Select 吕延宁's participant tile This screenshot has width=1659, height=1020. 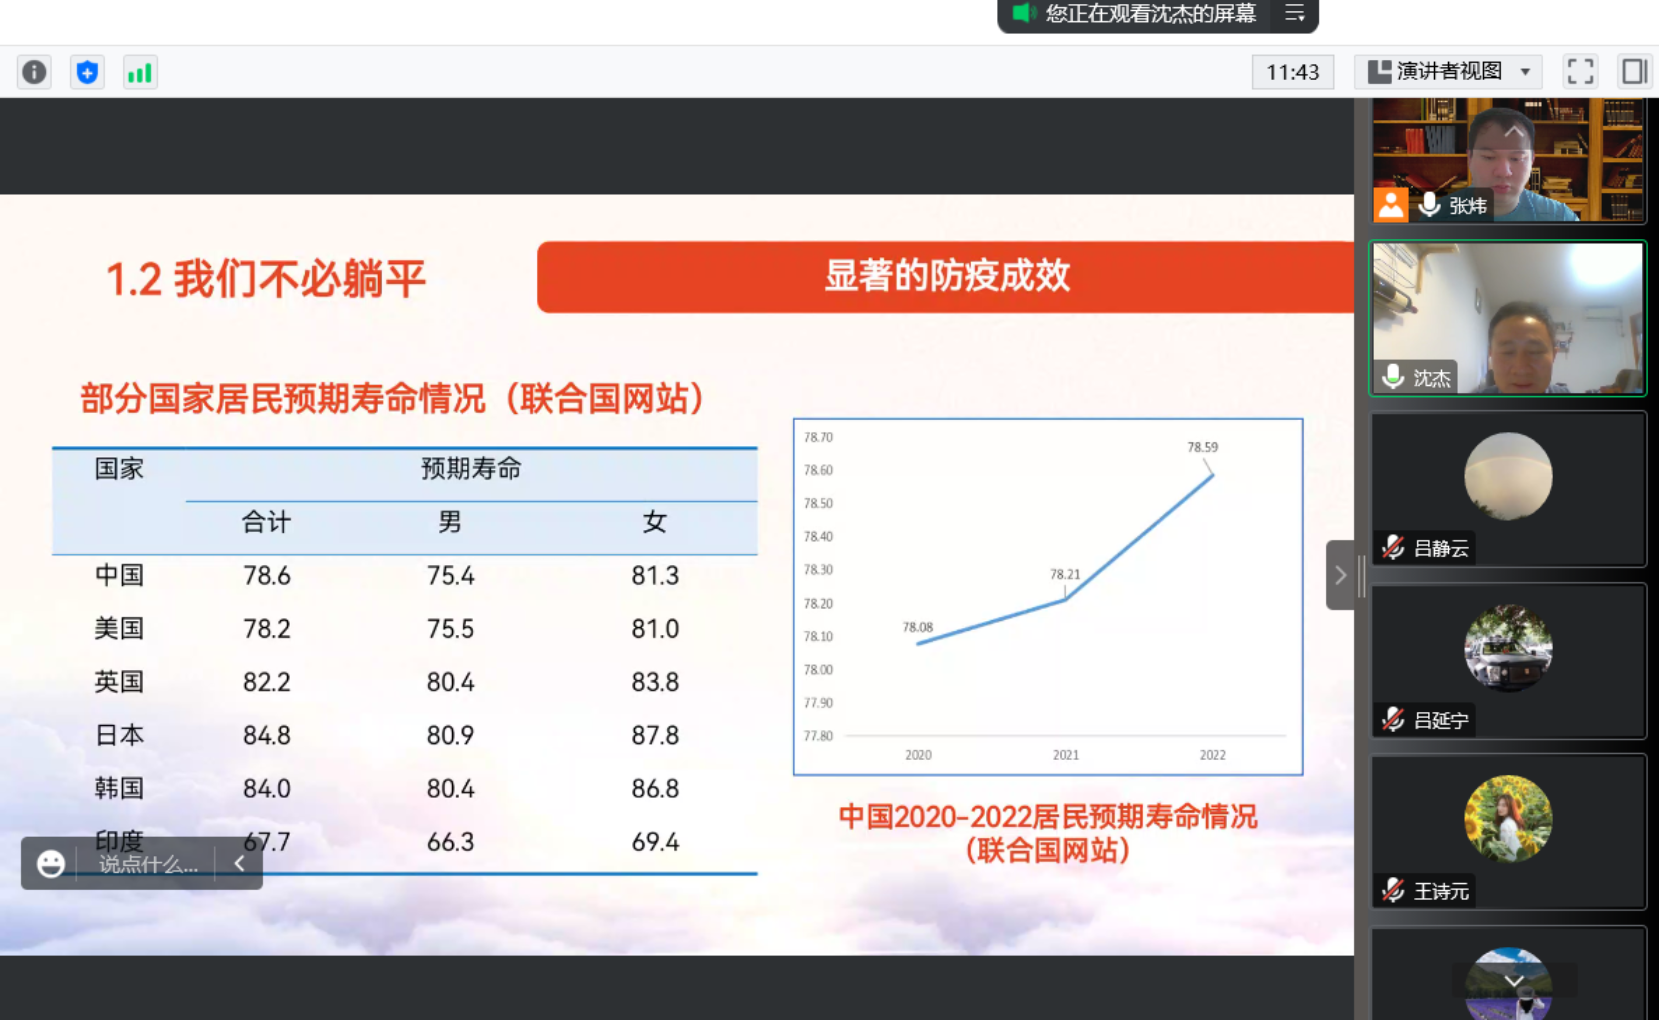point(1508,661)
